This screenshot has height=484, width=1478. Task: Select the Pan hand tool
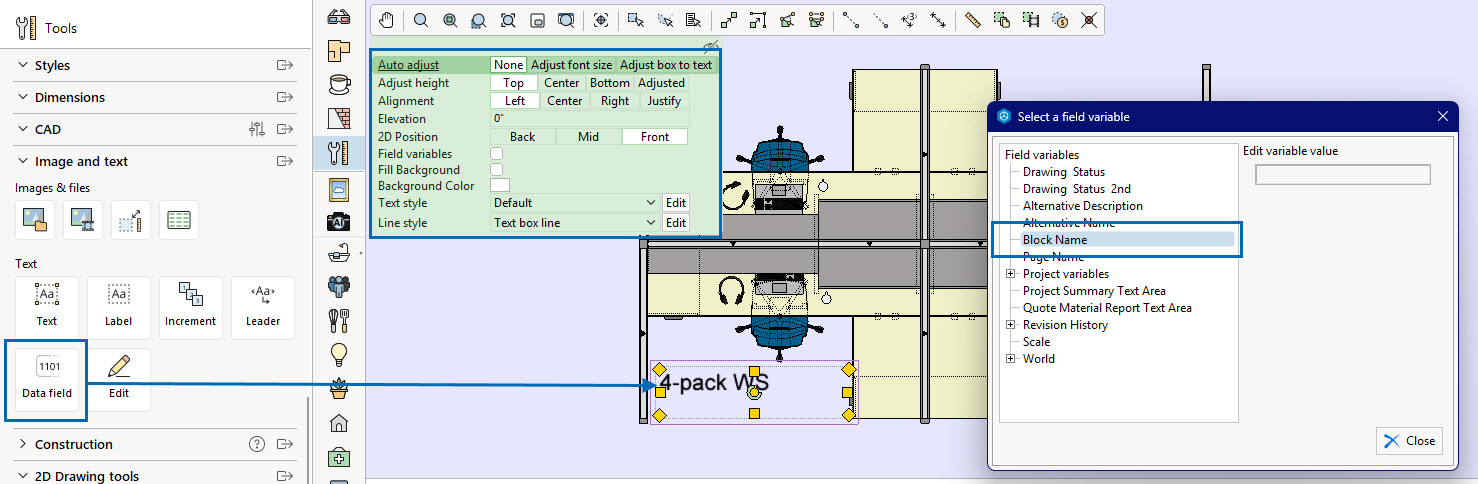click(387, 19)
